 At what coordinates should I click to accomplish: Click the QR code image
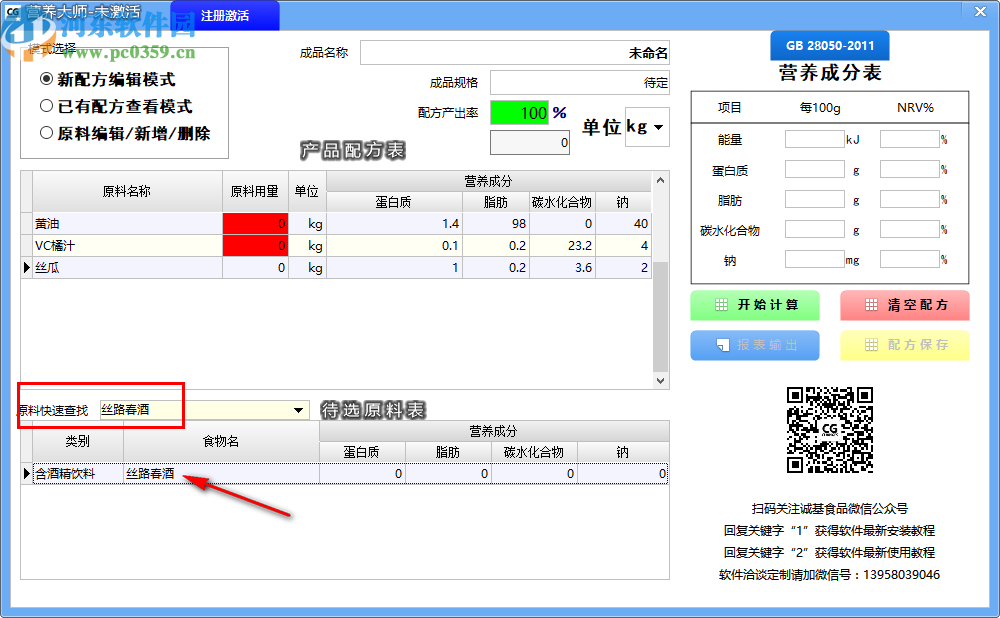(830, 430)
